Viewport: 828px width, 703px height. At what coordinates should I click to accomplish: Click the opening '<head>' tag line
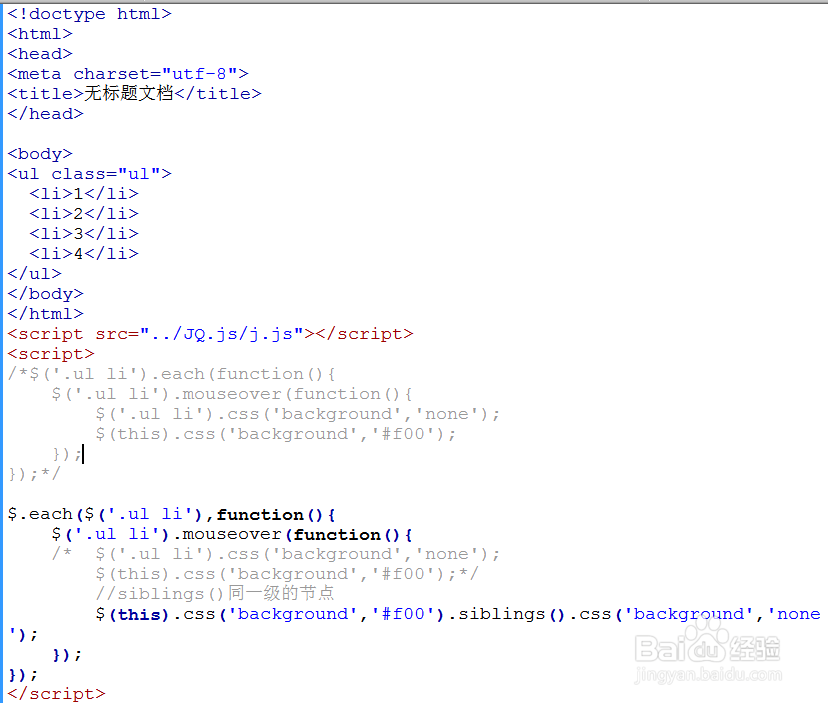[x=40, y=54]
